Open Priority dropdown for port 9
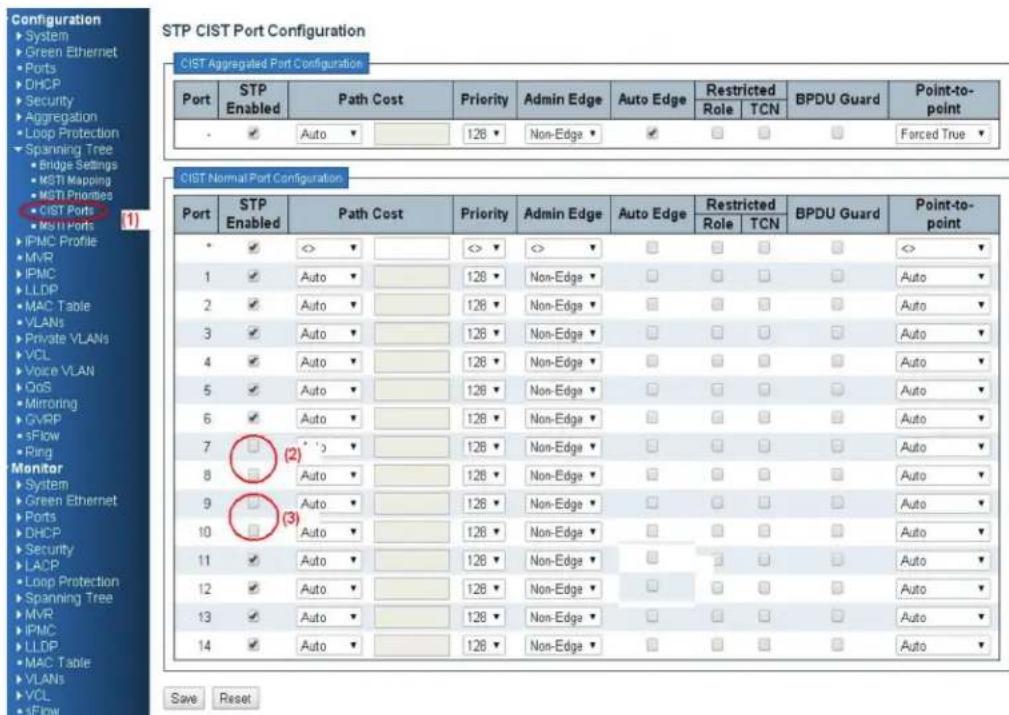Screen dimensions: 1009x715 483,504
